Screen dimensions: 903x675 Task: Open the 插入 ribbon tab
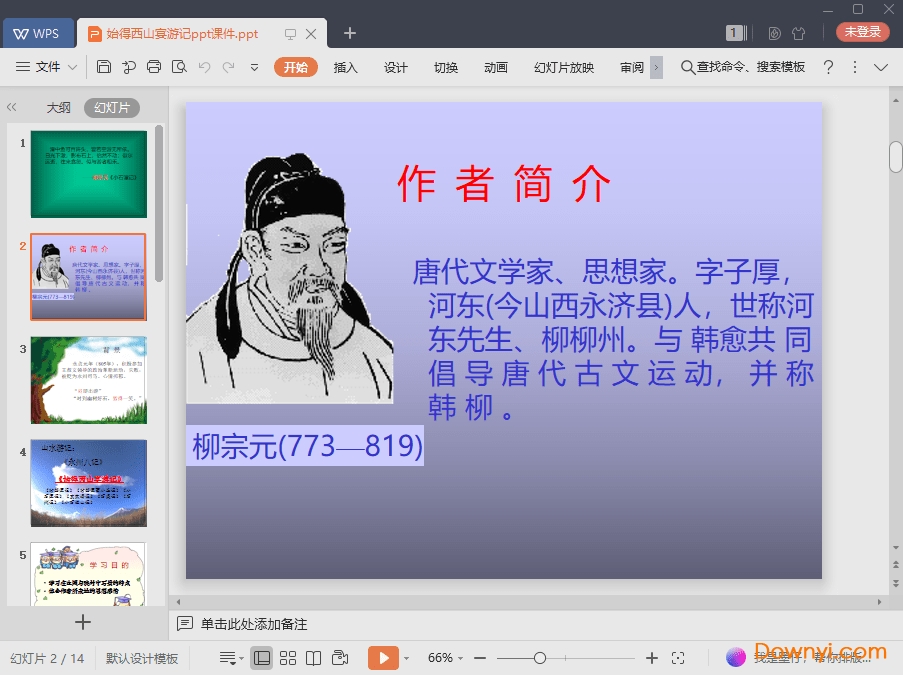coord(345,67)
